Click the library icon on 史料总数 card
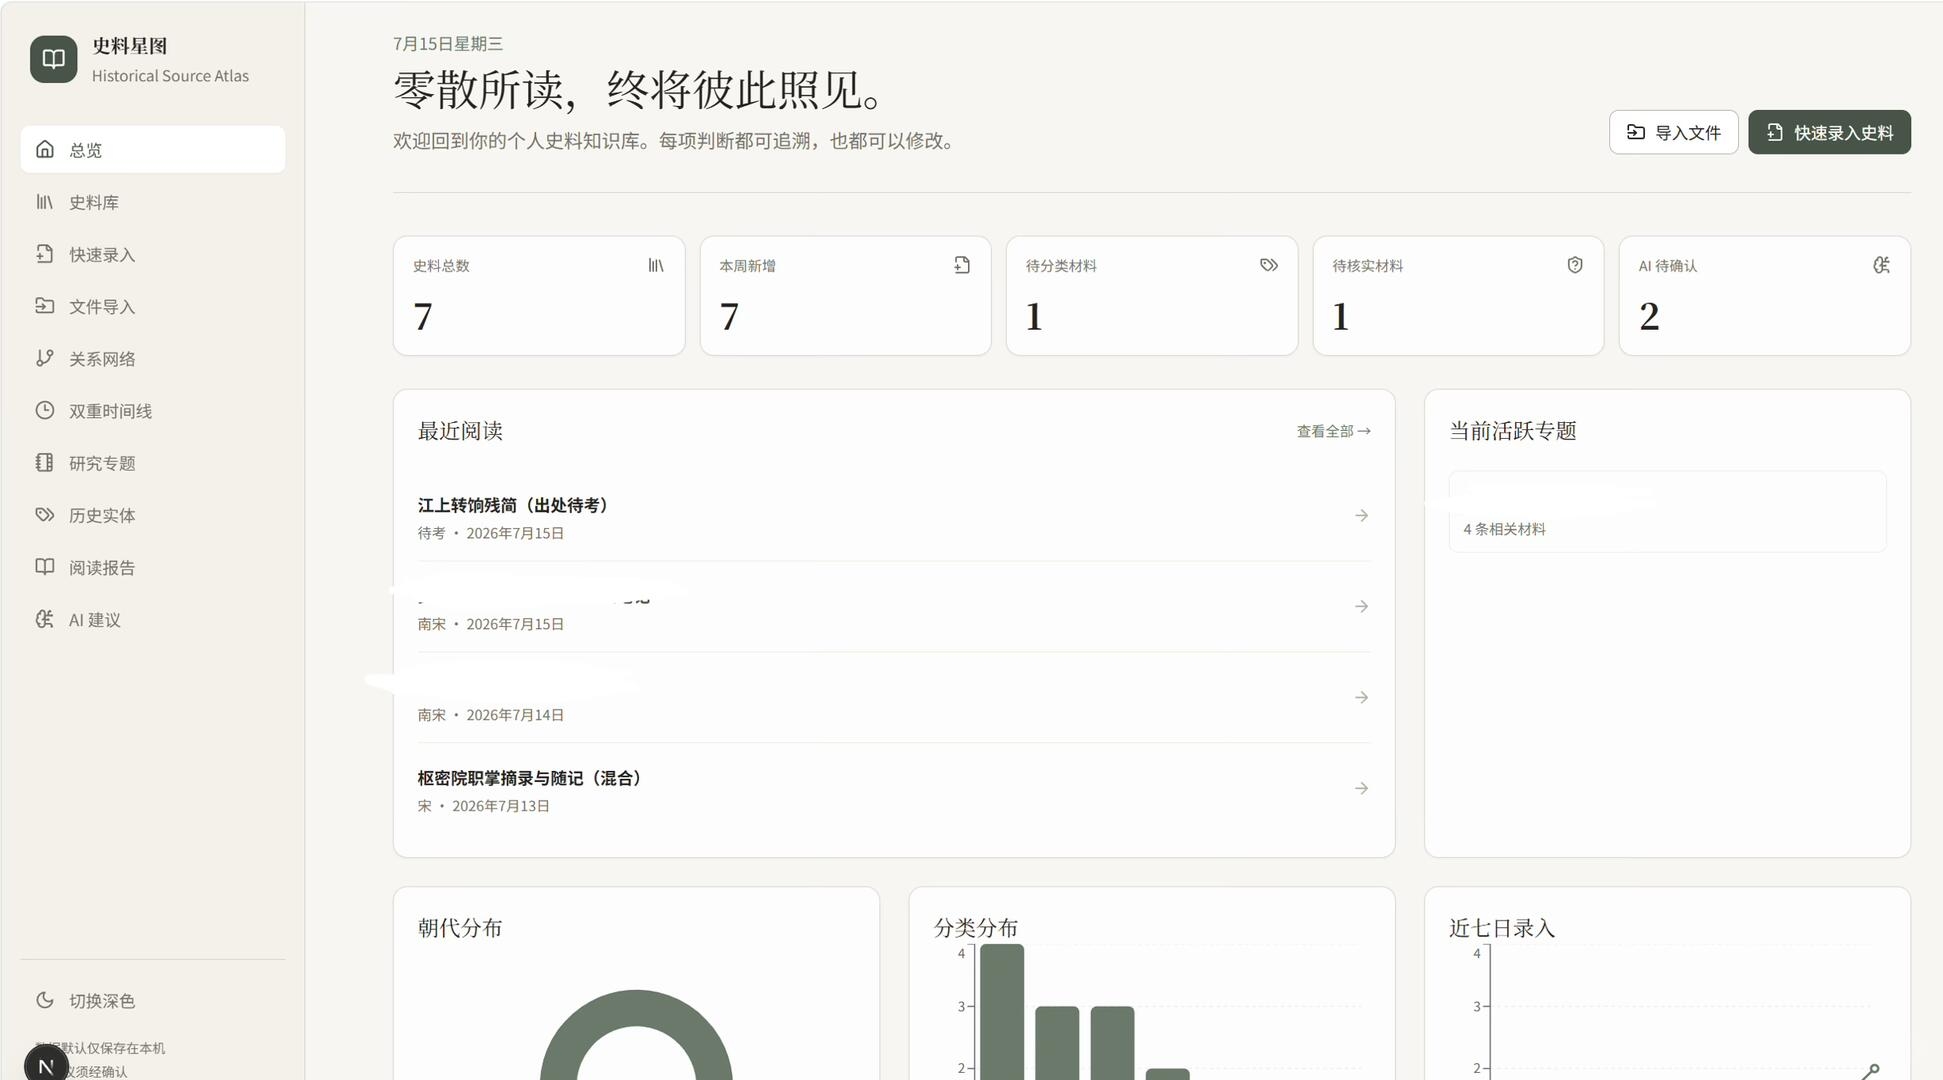 656,265
